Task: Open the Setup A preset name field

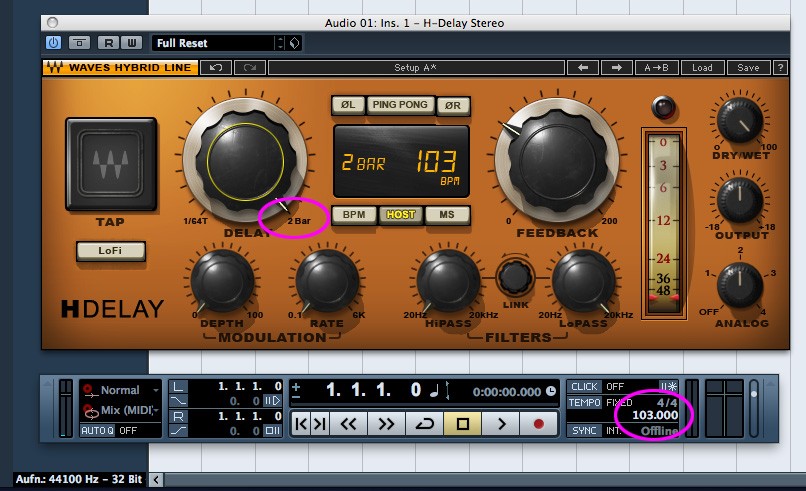Action: [x=416, y=68]
